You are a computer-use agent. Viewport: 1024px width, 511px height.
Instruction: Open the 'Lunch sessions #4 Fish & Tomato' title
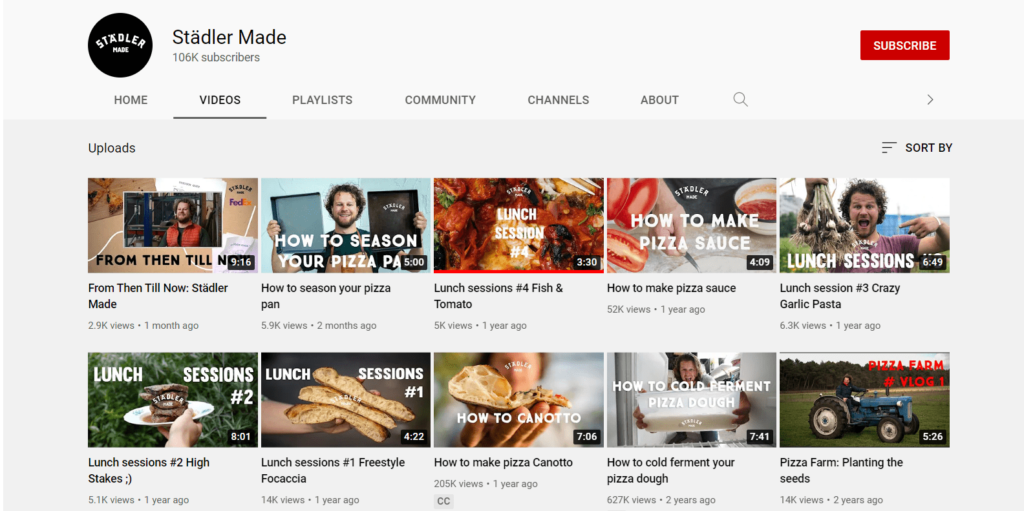(498, 296)
